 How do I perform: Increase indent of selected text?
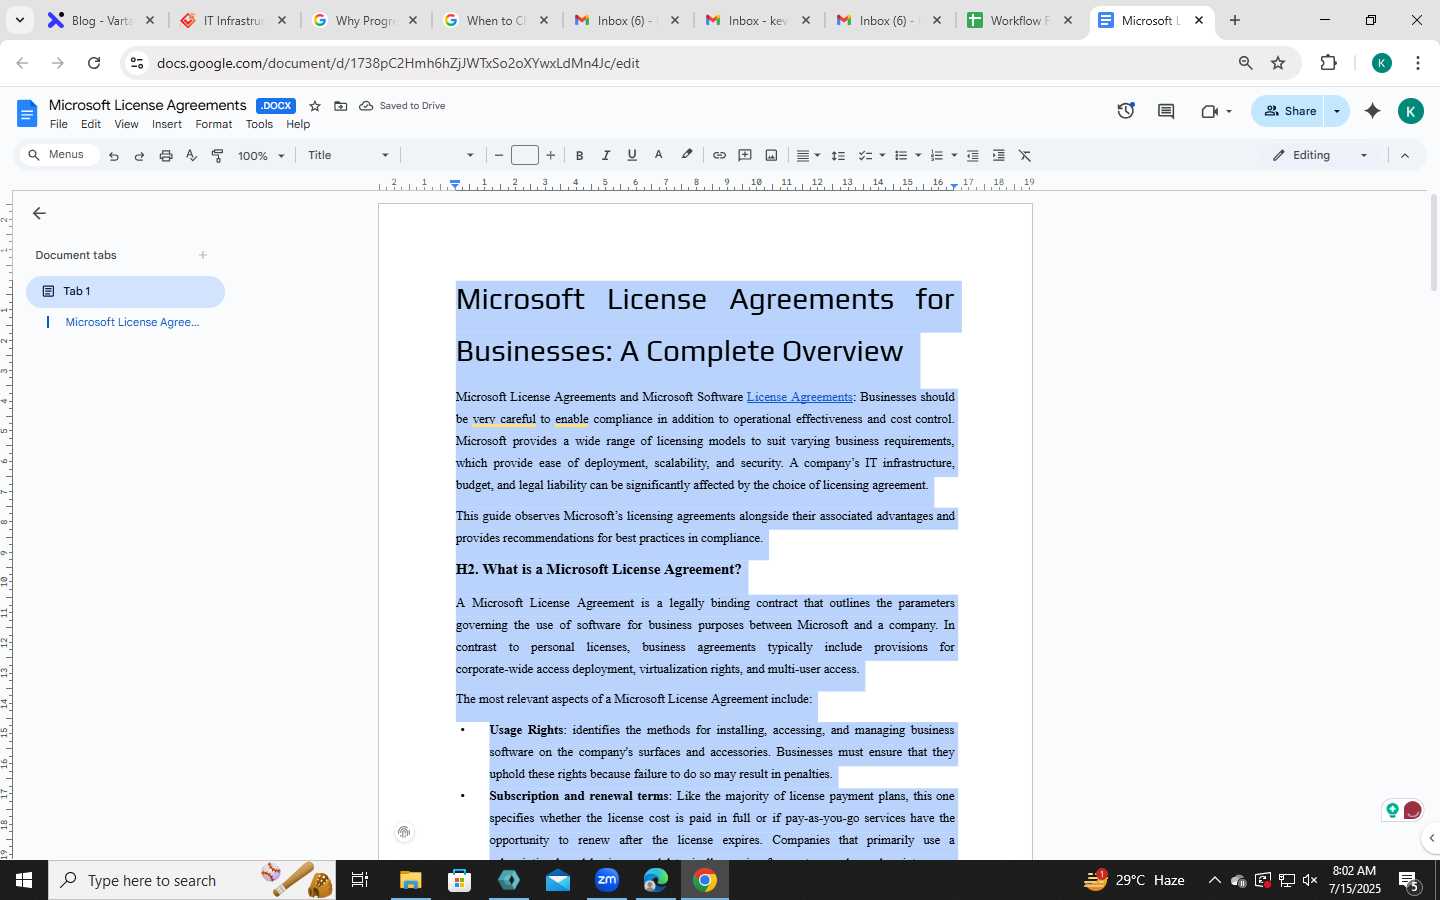pos(999,156)
